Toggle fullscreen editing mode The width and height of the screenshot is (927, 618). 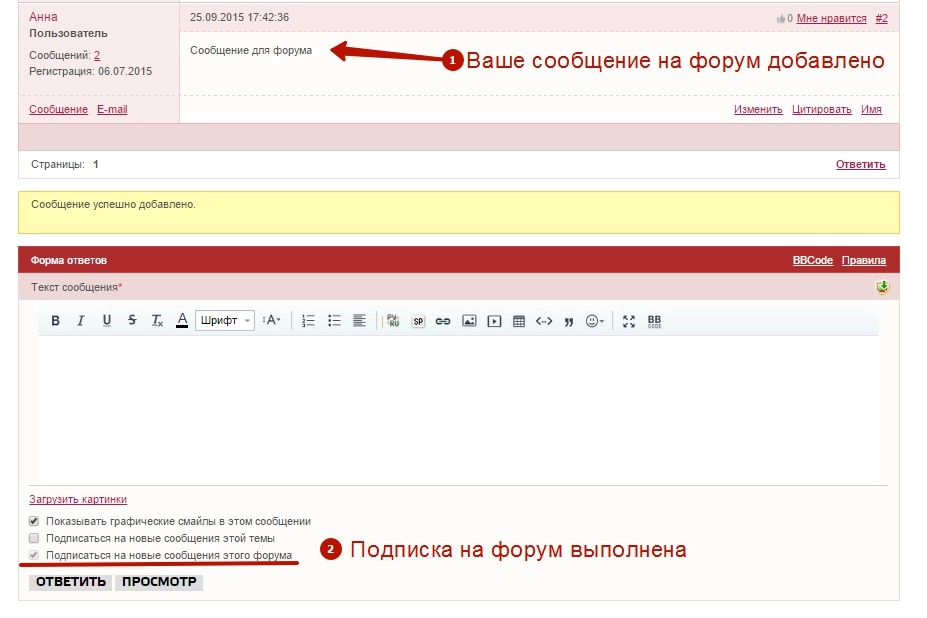(x=628, y=321)
